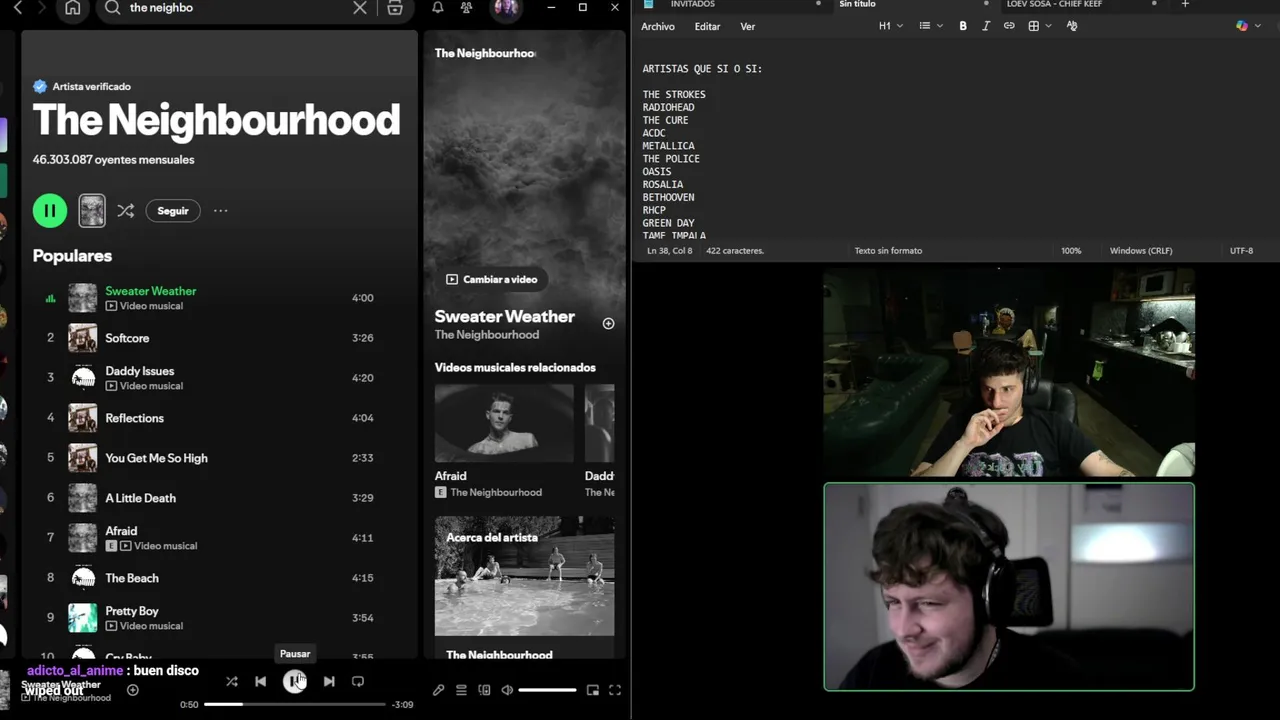Open the play queue icon
The image size is (1280, 720).
click(461, 690)
